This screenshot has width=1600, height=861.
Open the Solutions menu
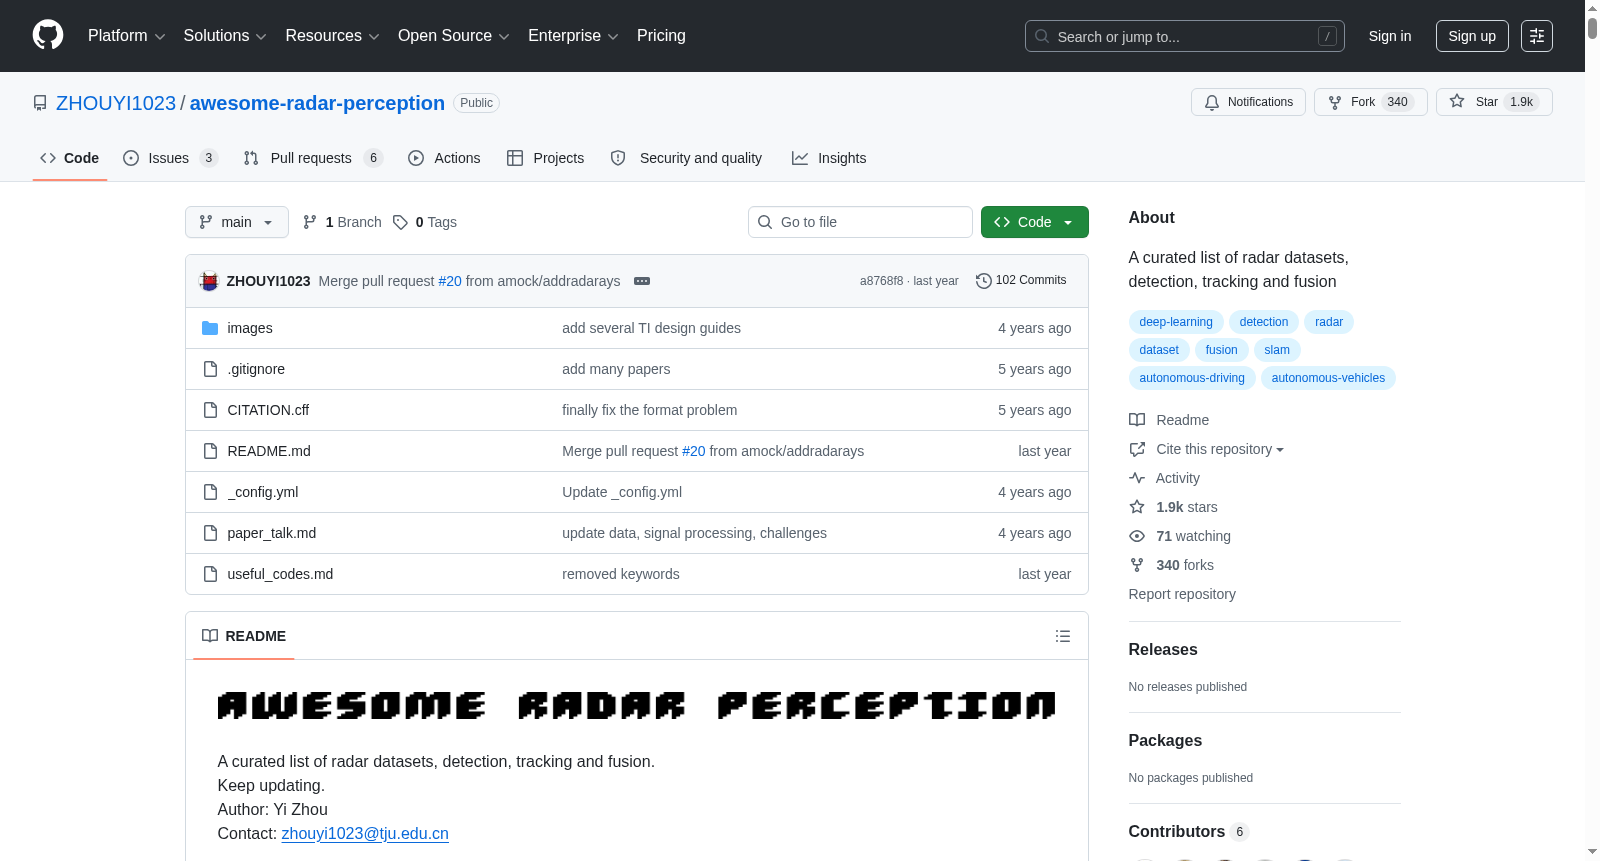pos(225,36)
